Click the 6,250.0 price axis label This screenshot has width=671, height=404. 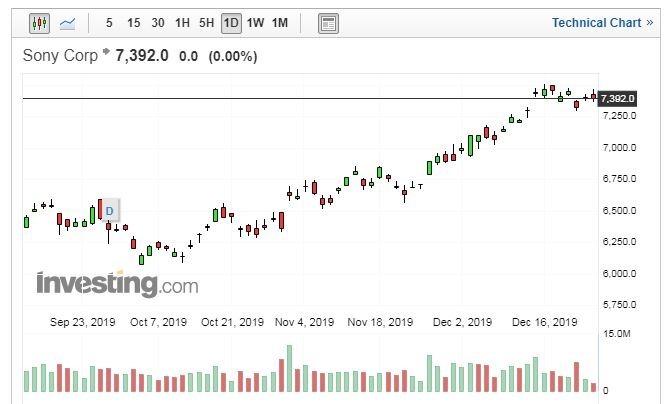619,241
